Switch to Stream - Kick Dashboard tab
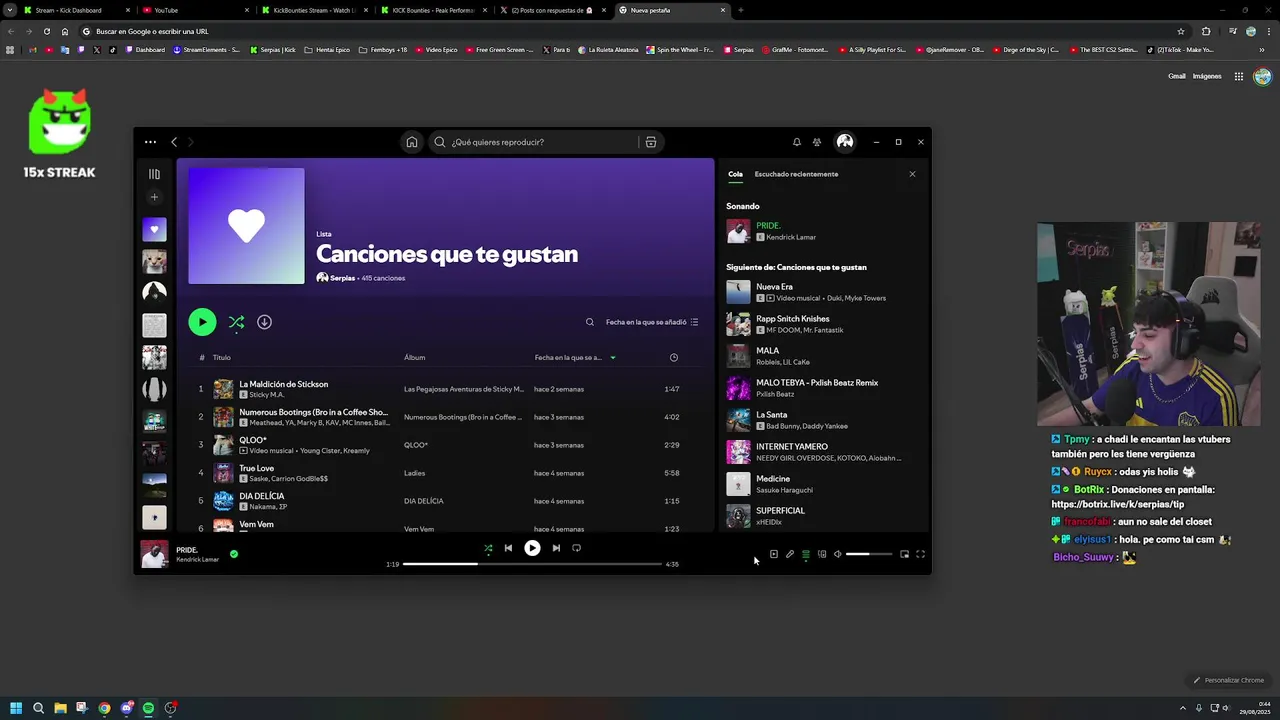 76,10
